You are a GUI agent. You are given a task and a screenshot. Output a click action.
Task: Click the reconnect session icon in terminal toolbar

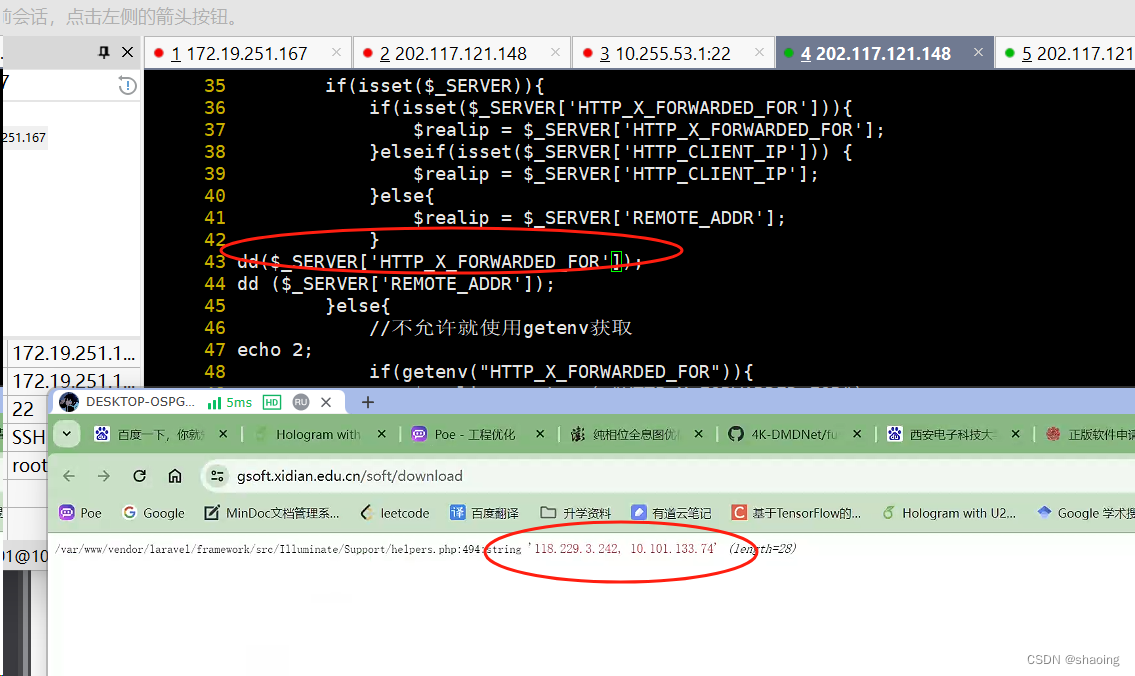click(127, 86)
